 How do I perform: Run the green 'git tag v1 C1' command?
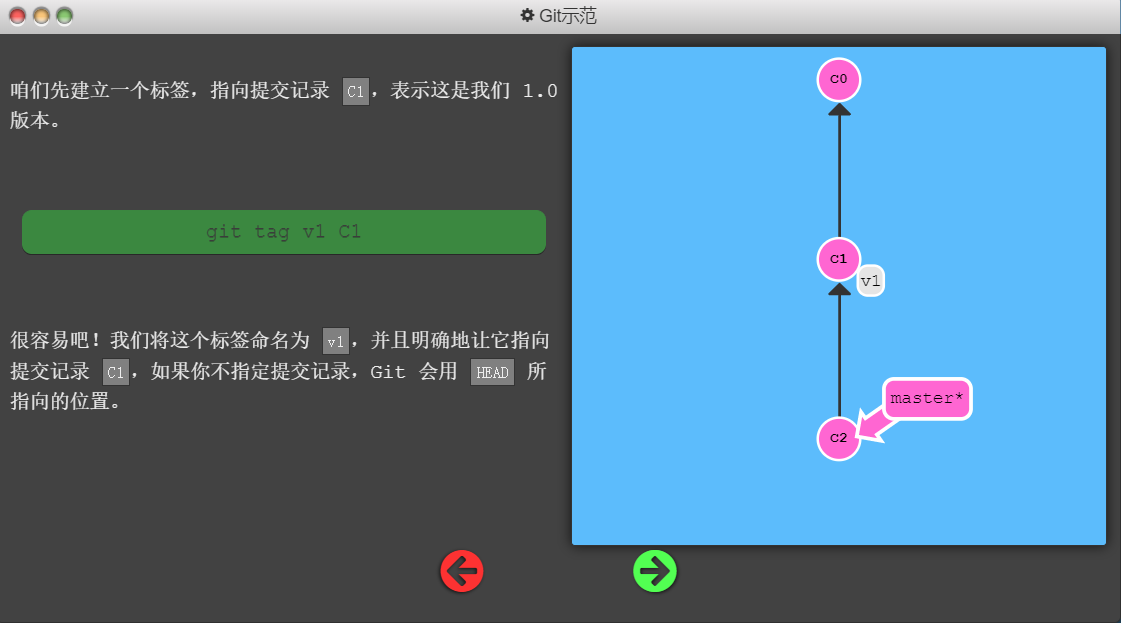pos(284,232)
